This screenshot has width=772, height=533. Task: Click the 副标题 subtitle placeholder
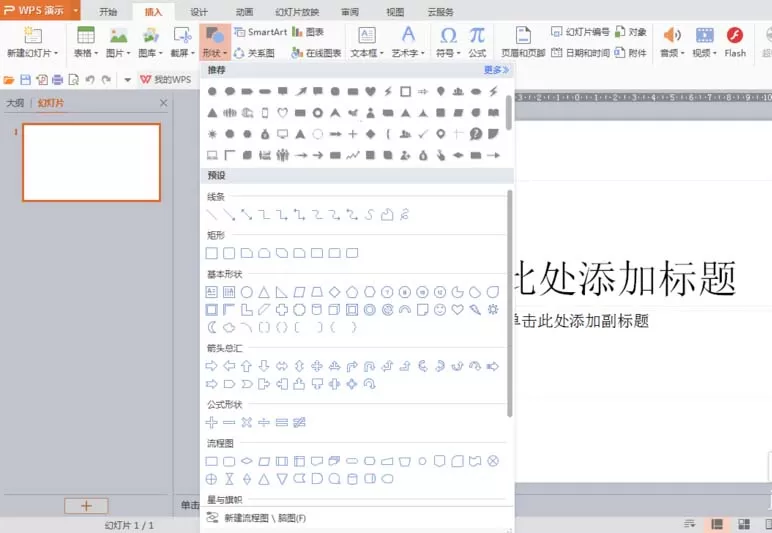pyautogui.click(x=581, y=321)
